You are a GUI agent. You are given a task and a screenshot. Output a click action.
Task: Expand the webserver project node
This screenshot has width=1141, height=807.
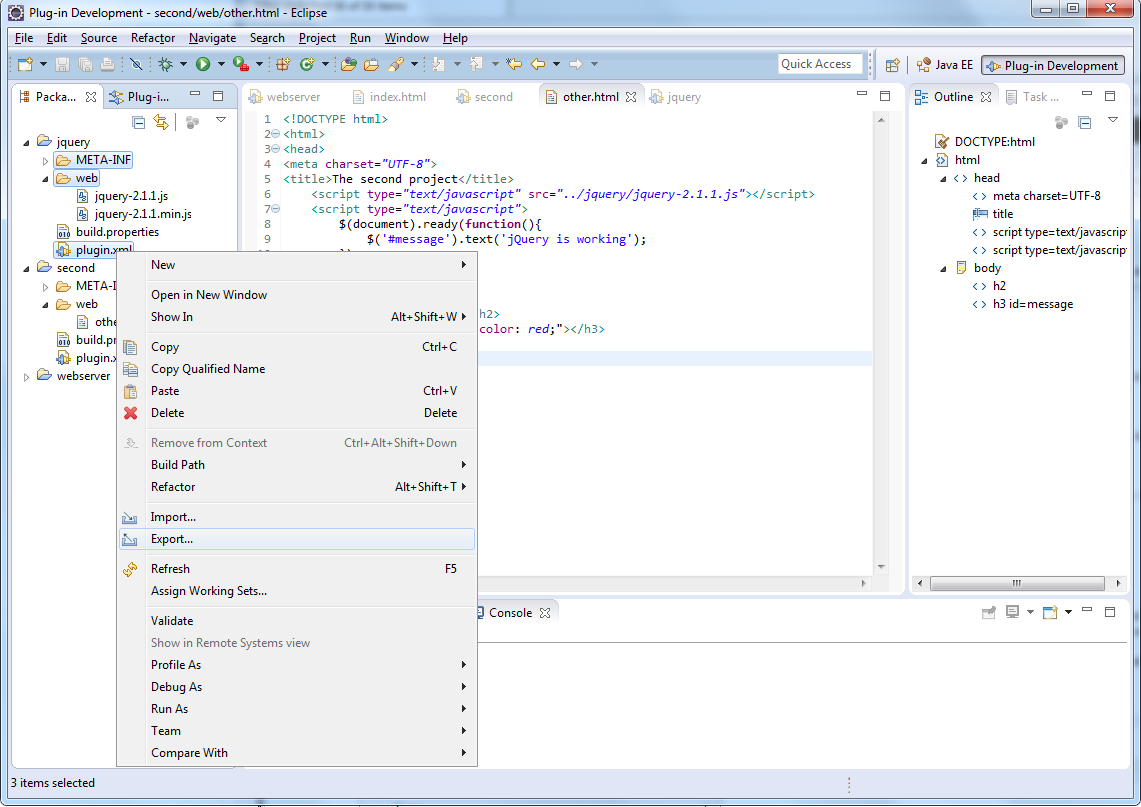27,376
